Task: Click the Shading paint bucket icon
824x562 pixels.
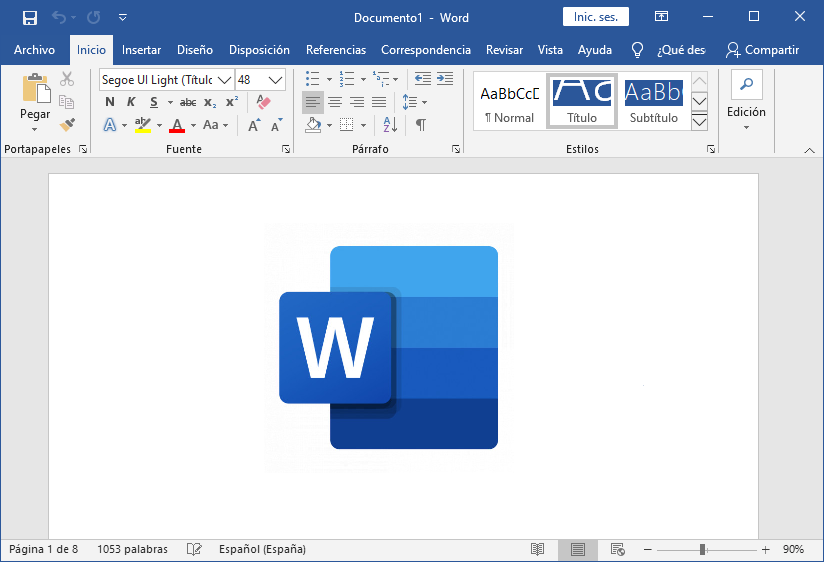Action: pos(313,125)
